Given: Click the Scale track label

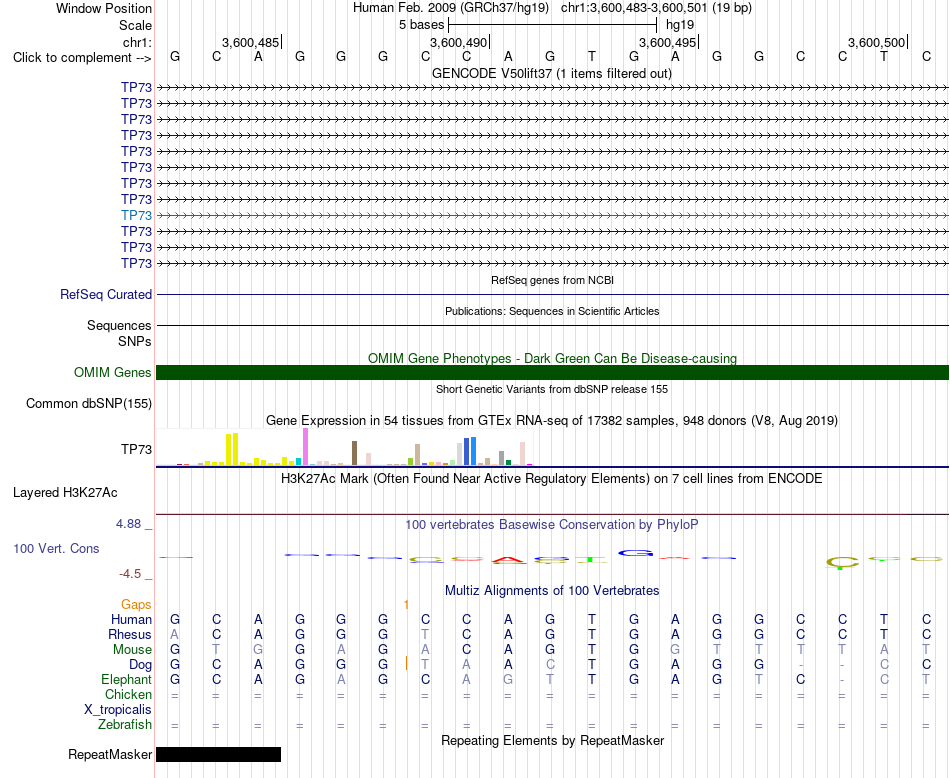Looking at the screenshot, I should pos(135,25).
